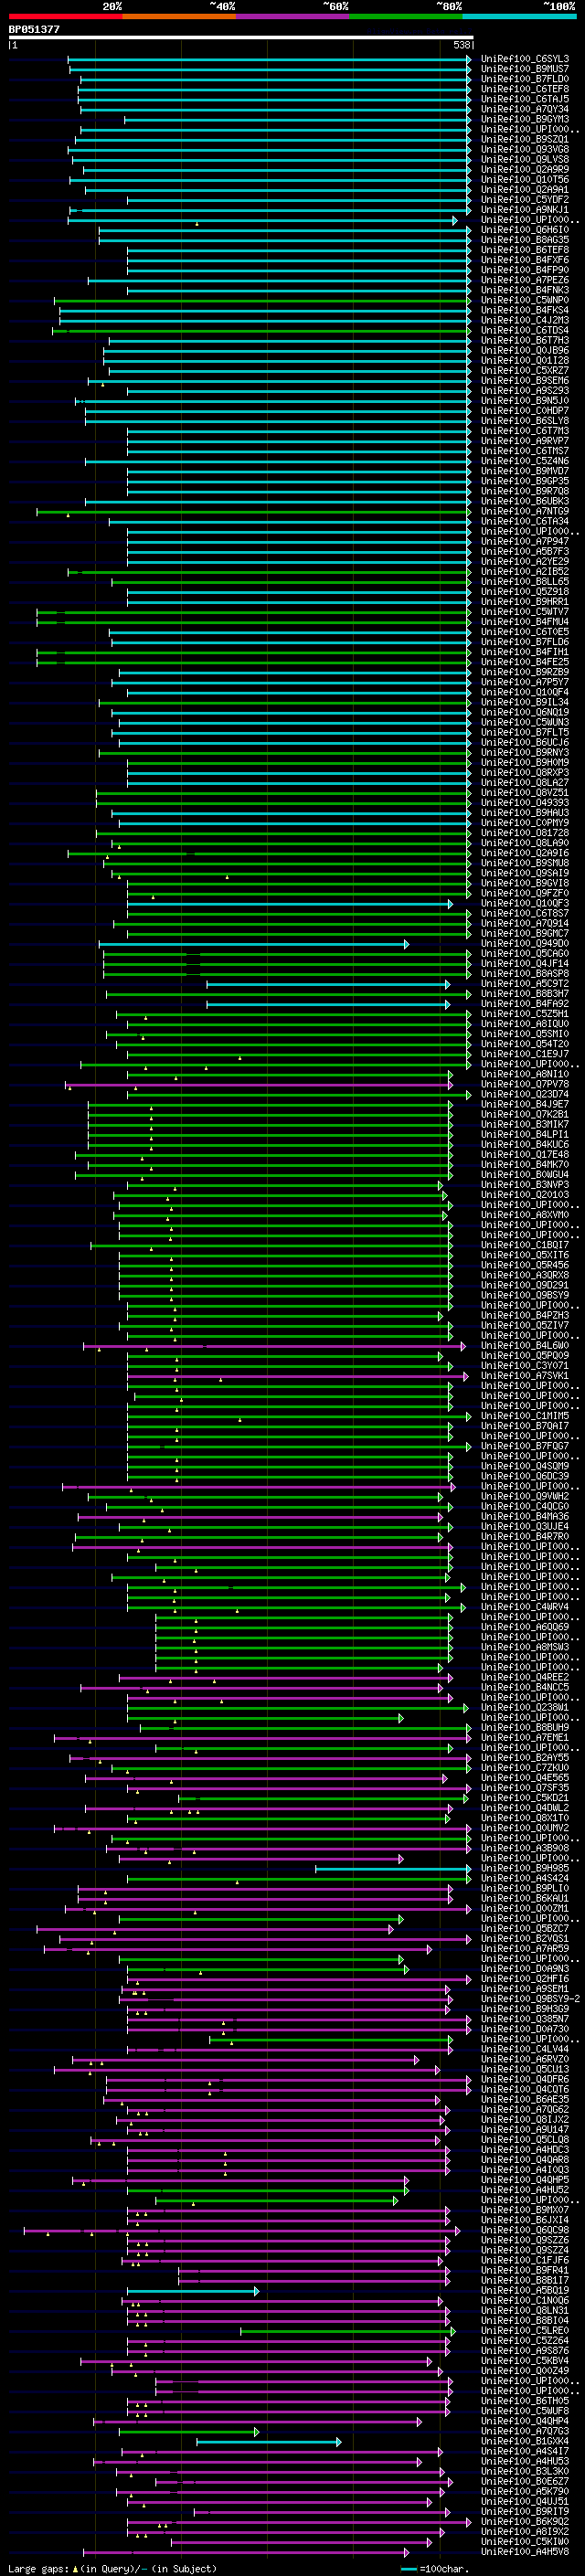Choose the UniRef100_C5XRZ7 entry
The height and width of the screenshot is (2576, 585).
pyautogui.click(x=524, y=371)
